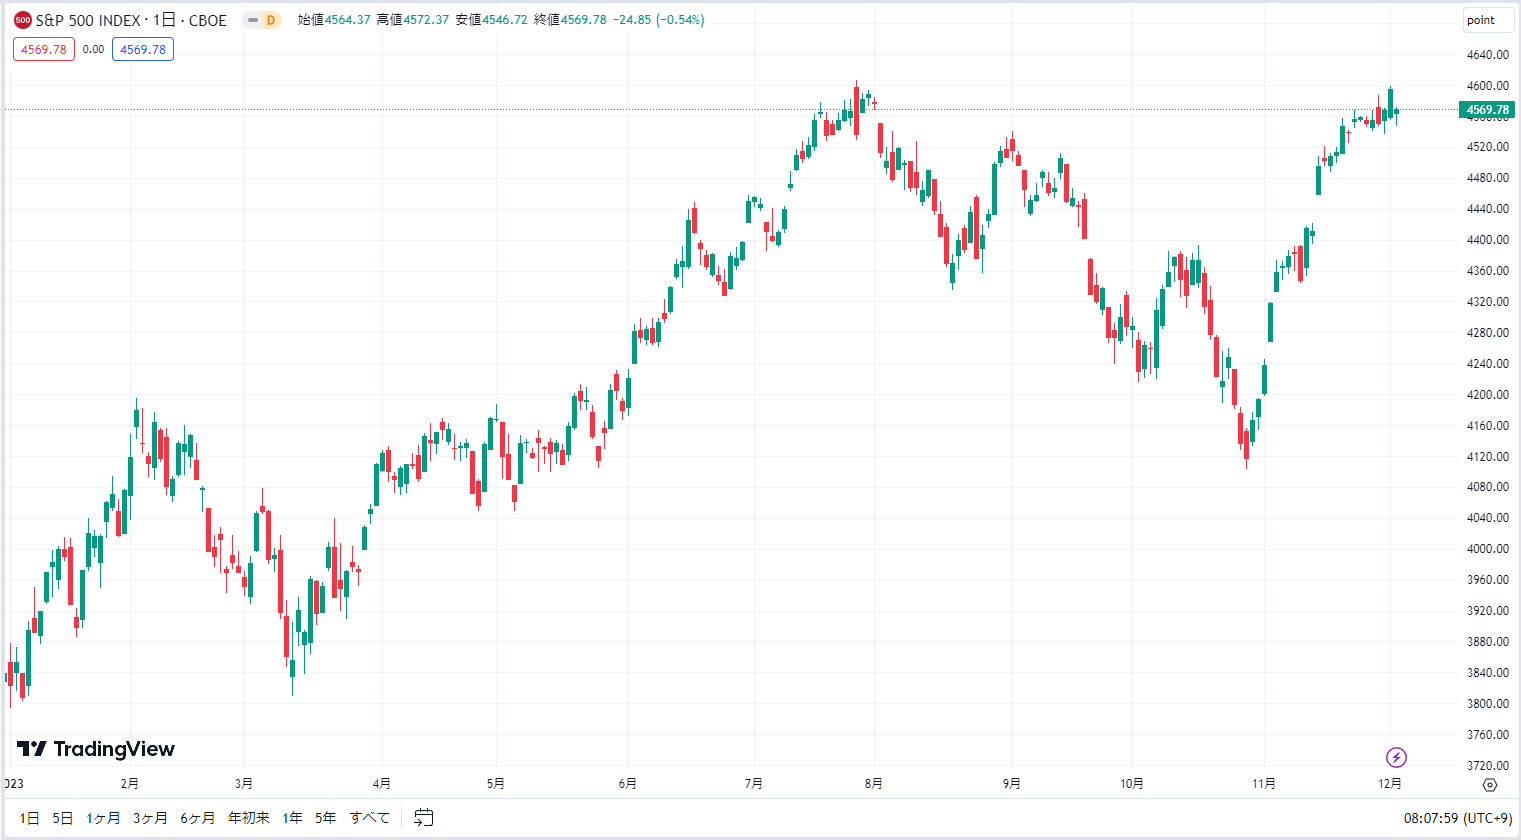The image size is (1521, 840).
Task: Click the red S&P 500 logo icon
Action: pos(22,20)
